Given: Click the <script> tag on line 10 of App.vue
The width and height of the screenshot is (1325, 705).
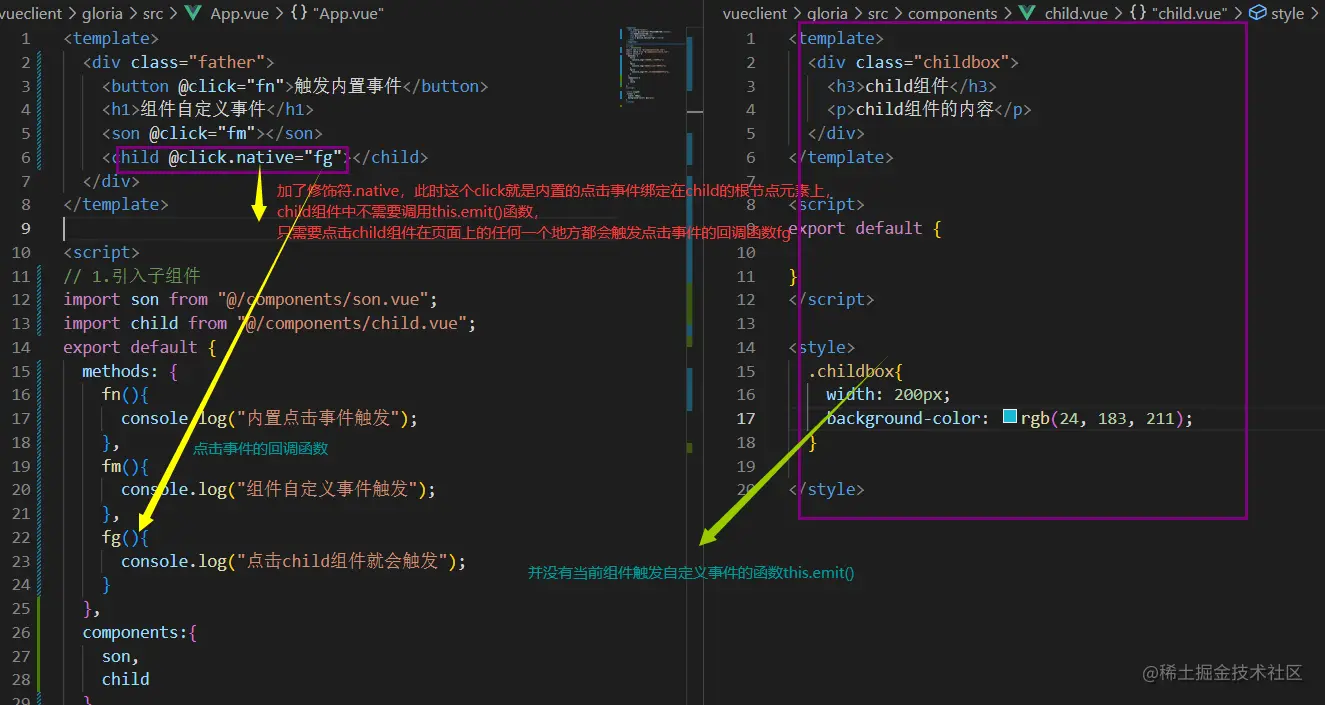Looking at the screenshot, I should [101, 252].
